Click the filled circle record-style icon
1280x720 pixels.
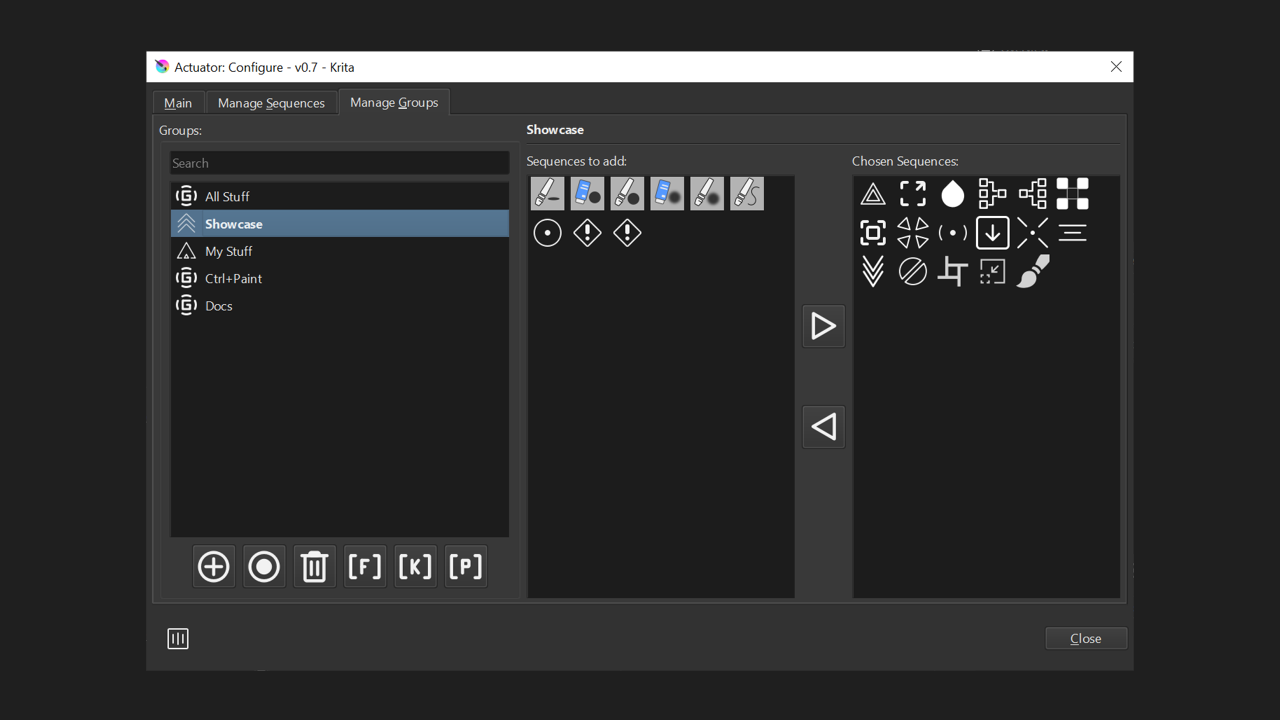pyautogui.click(x=263, y=566)
